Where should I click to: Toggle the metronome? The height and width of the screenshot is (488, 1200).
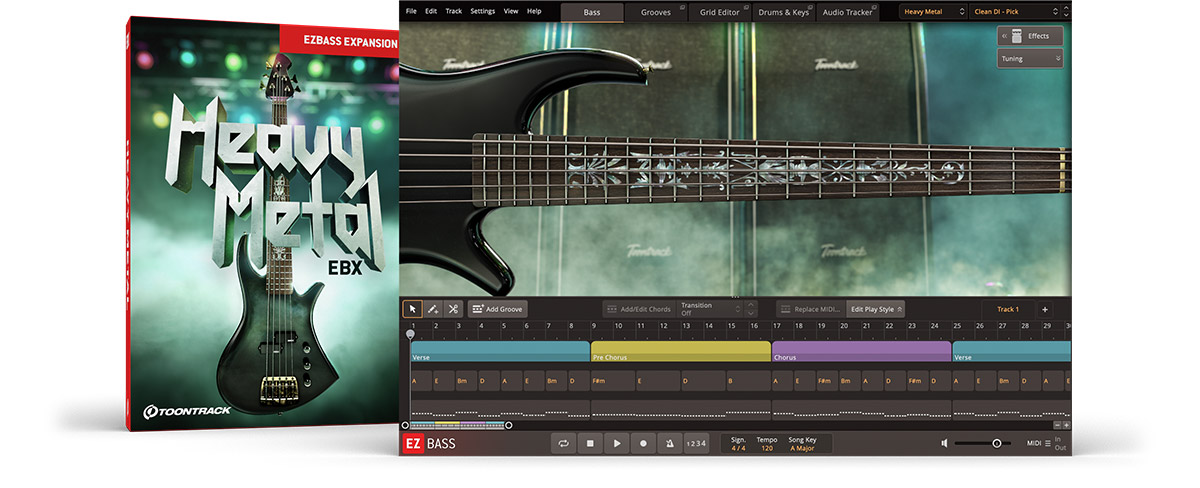click(x=669, y=443)
